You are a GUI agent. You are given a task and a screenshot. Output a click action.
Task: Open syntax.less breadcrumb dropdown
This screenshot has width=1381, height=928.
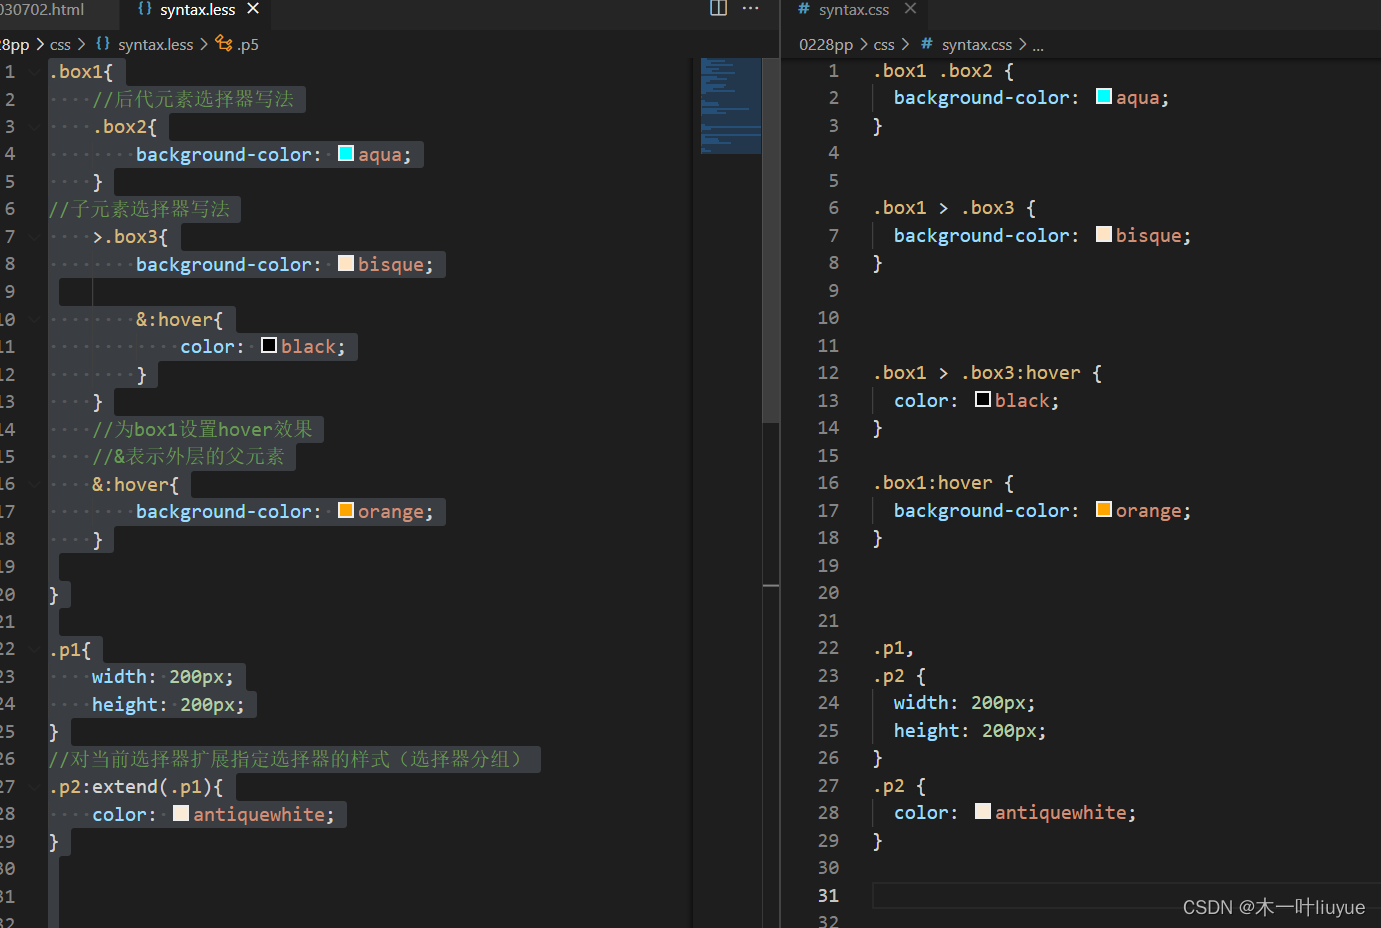(x=155, y=45)
